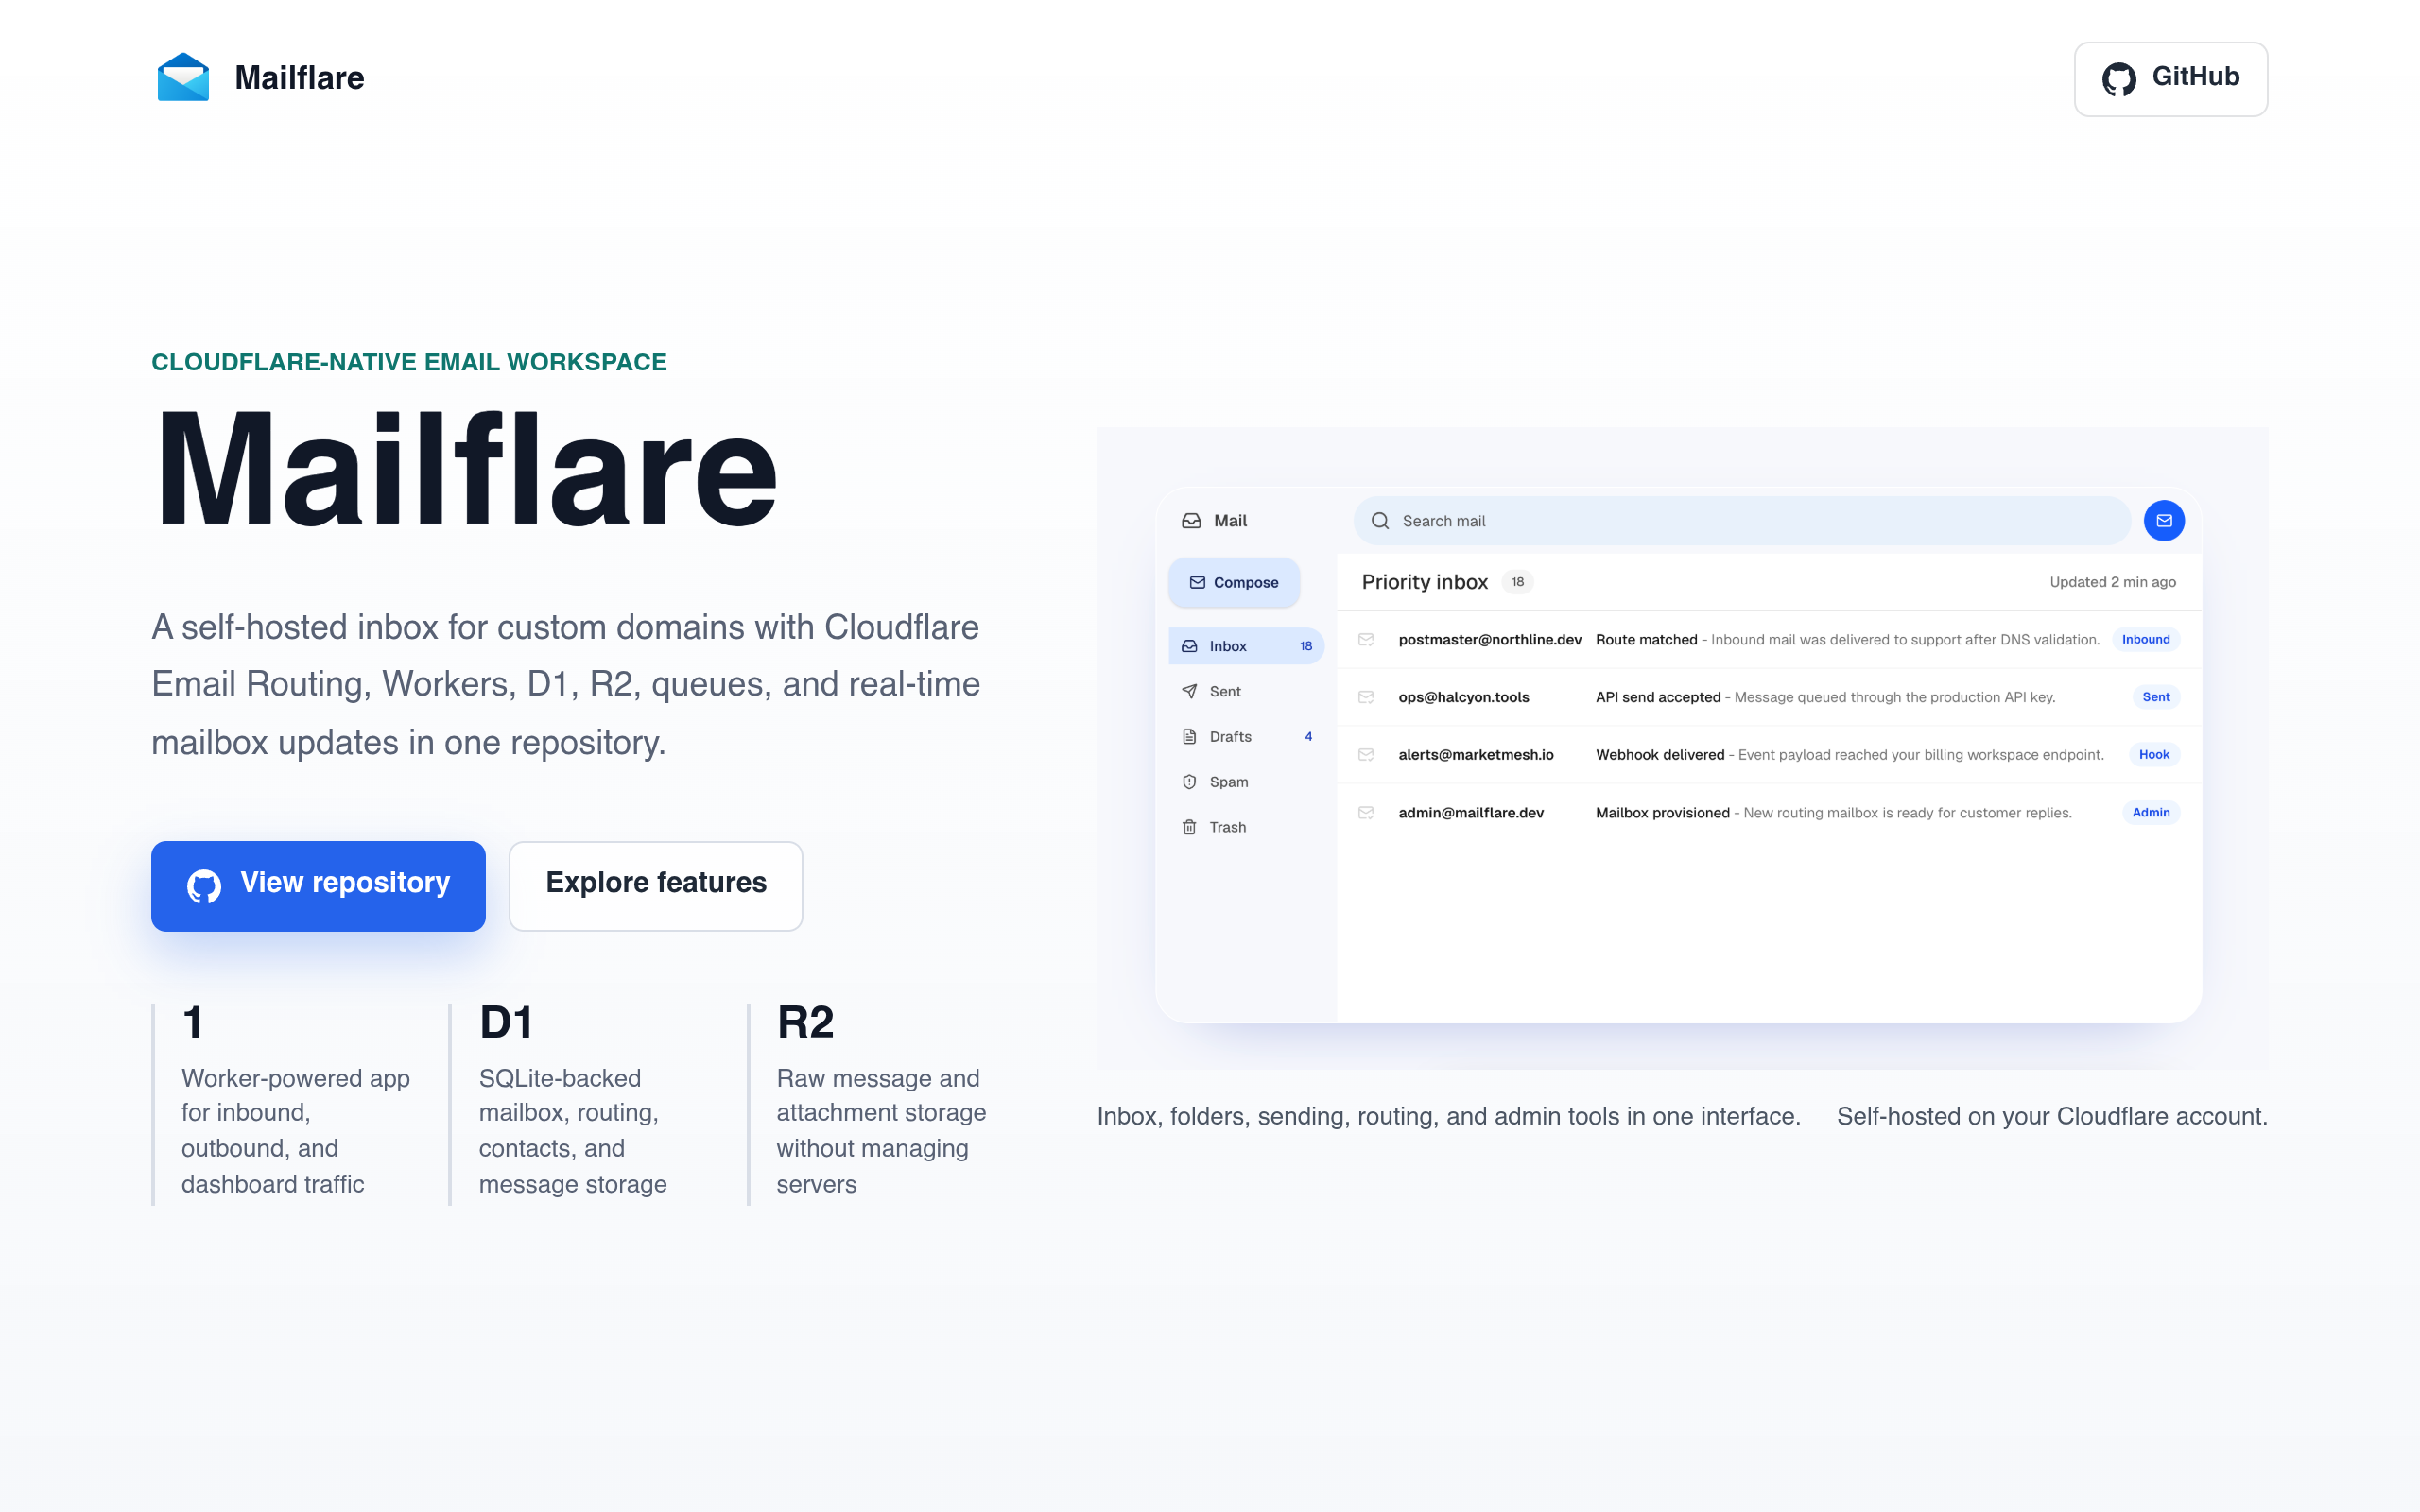Click envelope icon on ops@halcyon.tools row
Viewport: 2420px width, 1512px height.
[x=1366, y=697]
